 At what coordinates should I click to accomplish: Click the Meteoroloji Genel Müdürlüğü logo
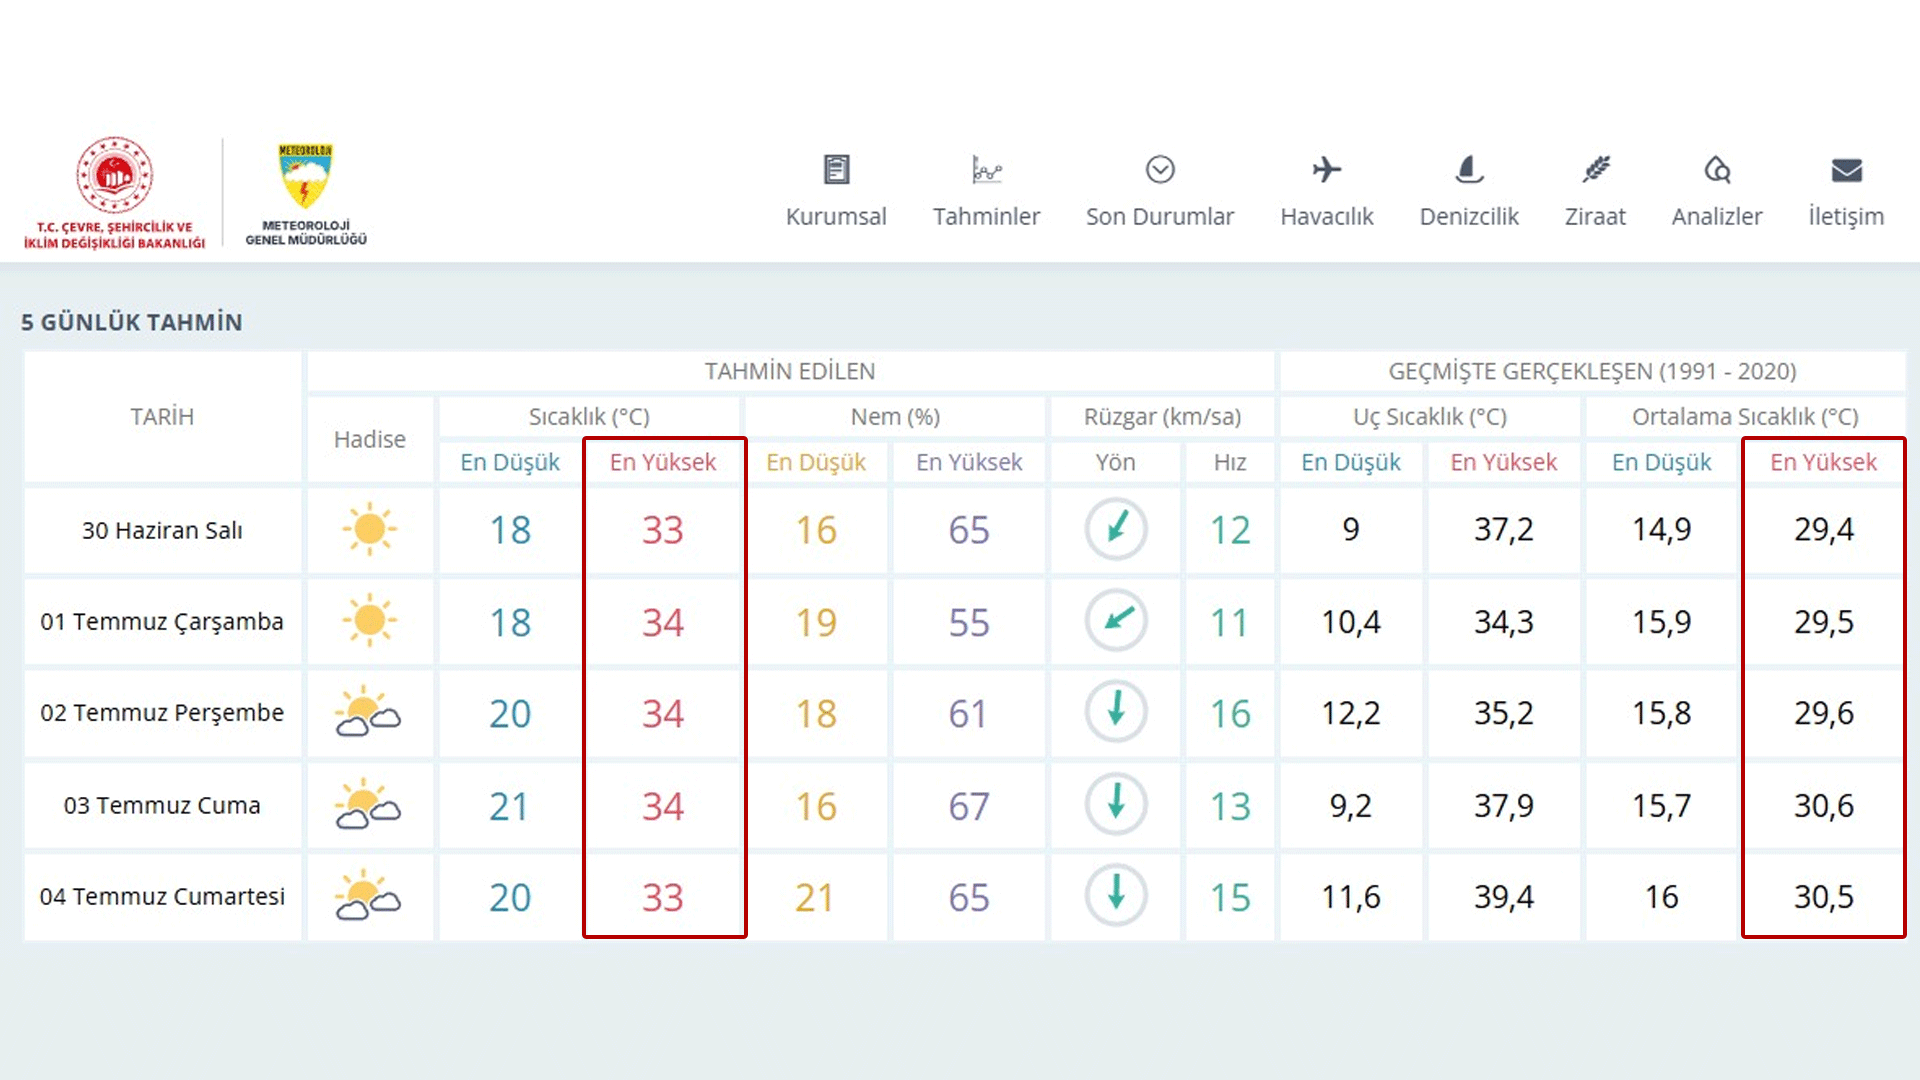click(x=306, y=193)
